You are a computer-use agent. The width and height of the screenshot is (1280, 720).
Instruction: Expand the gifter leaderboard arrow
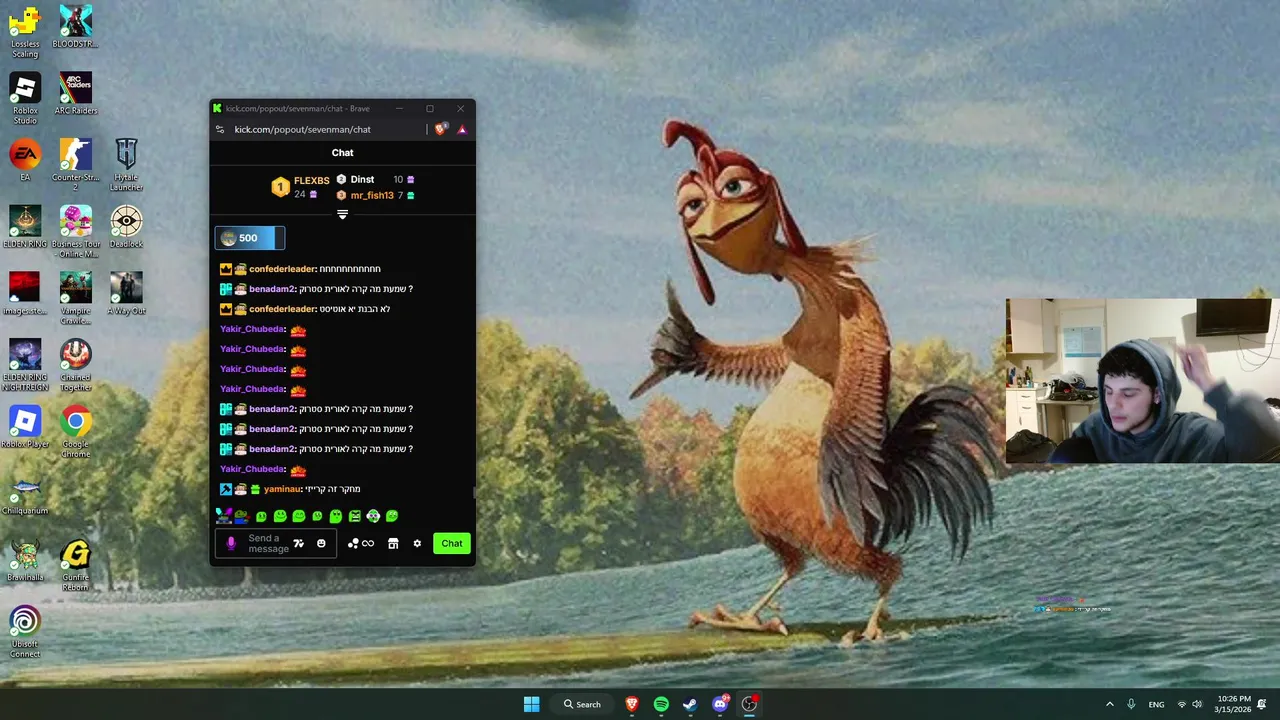tap(342, 214)
